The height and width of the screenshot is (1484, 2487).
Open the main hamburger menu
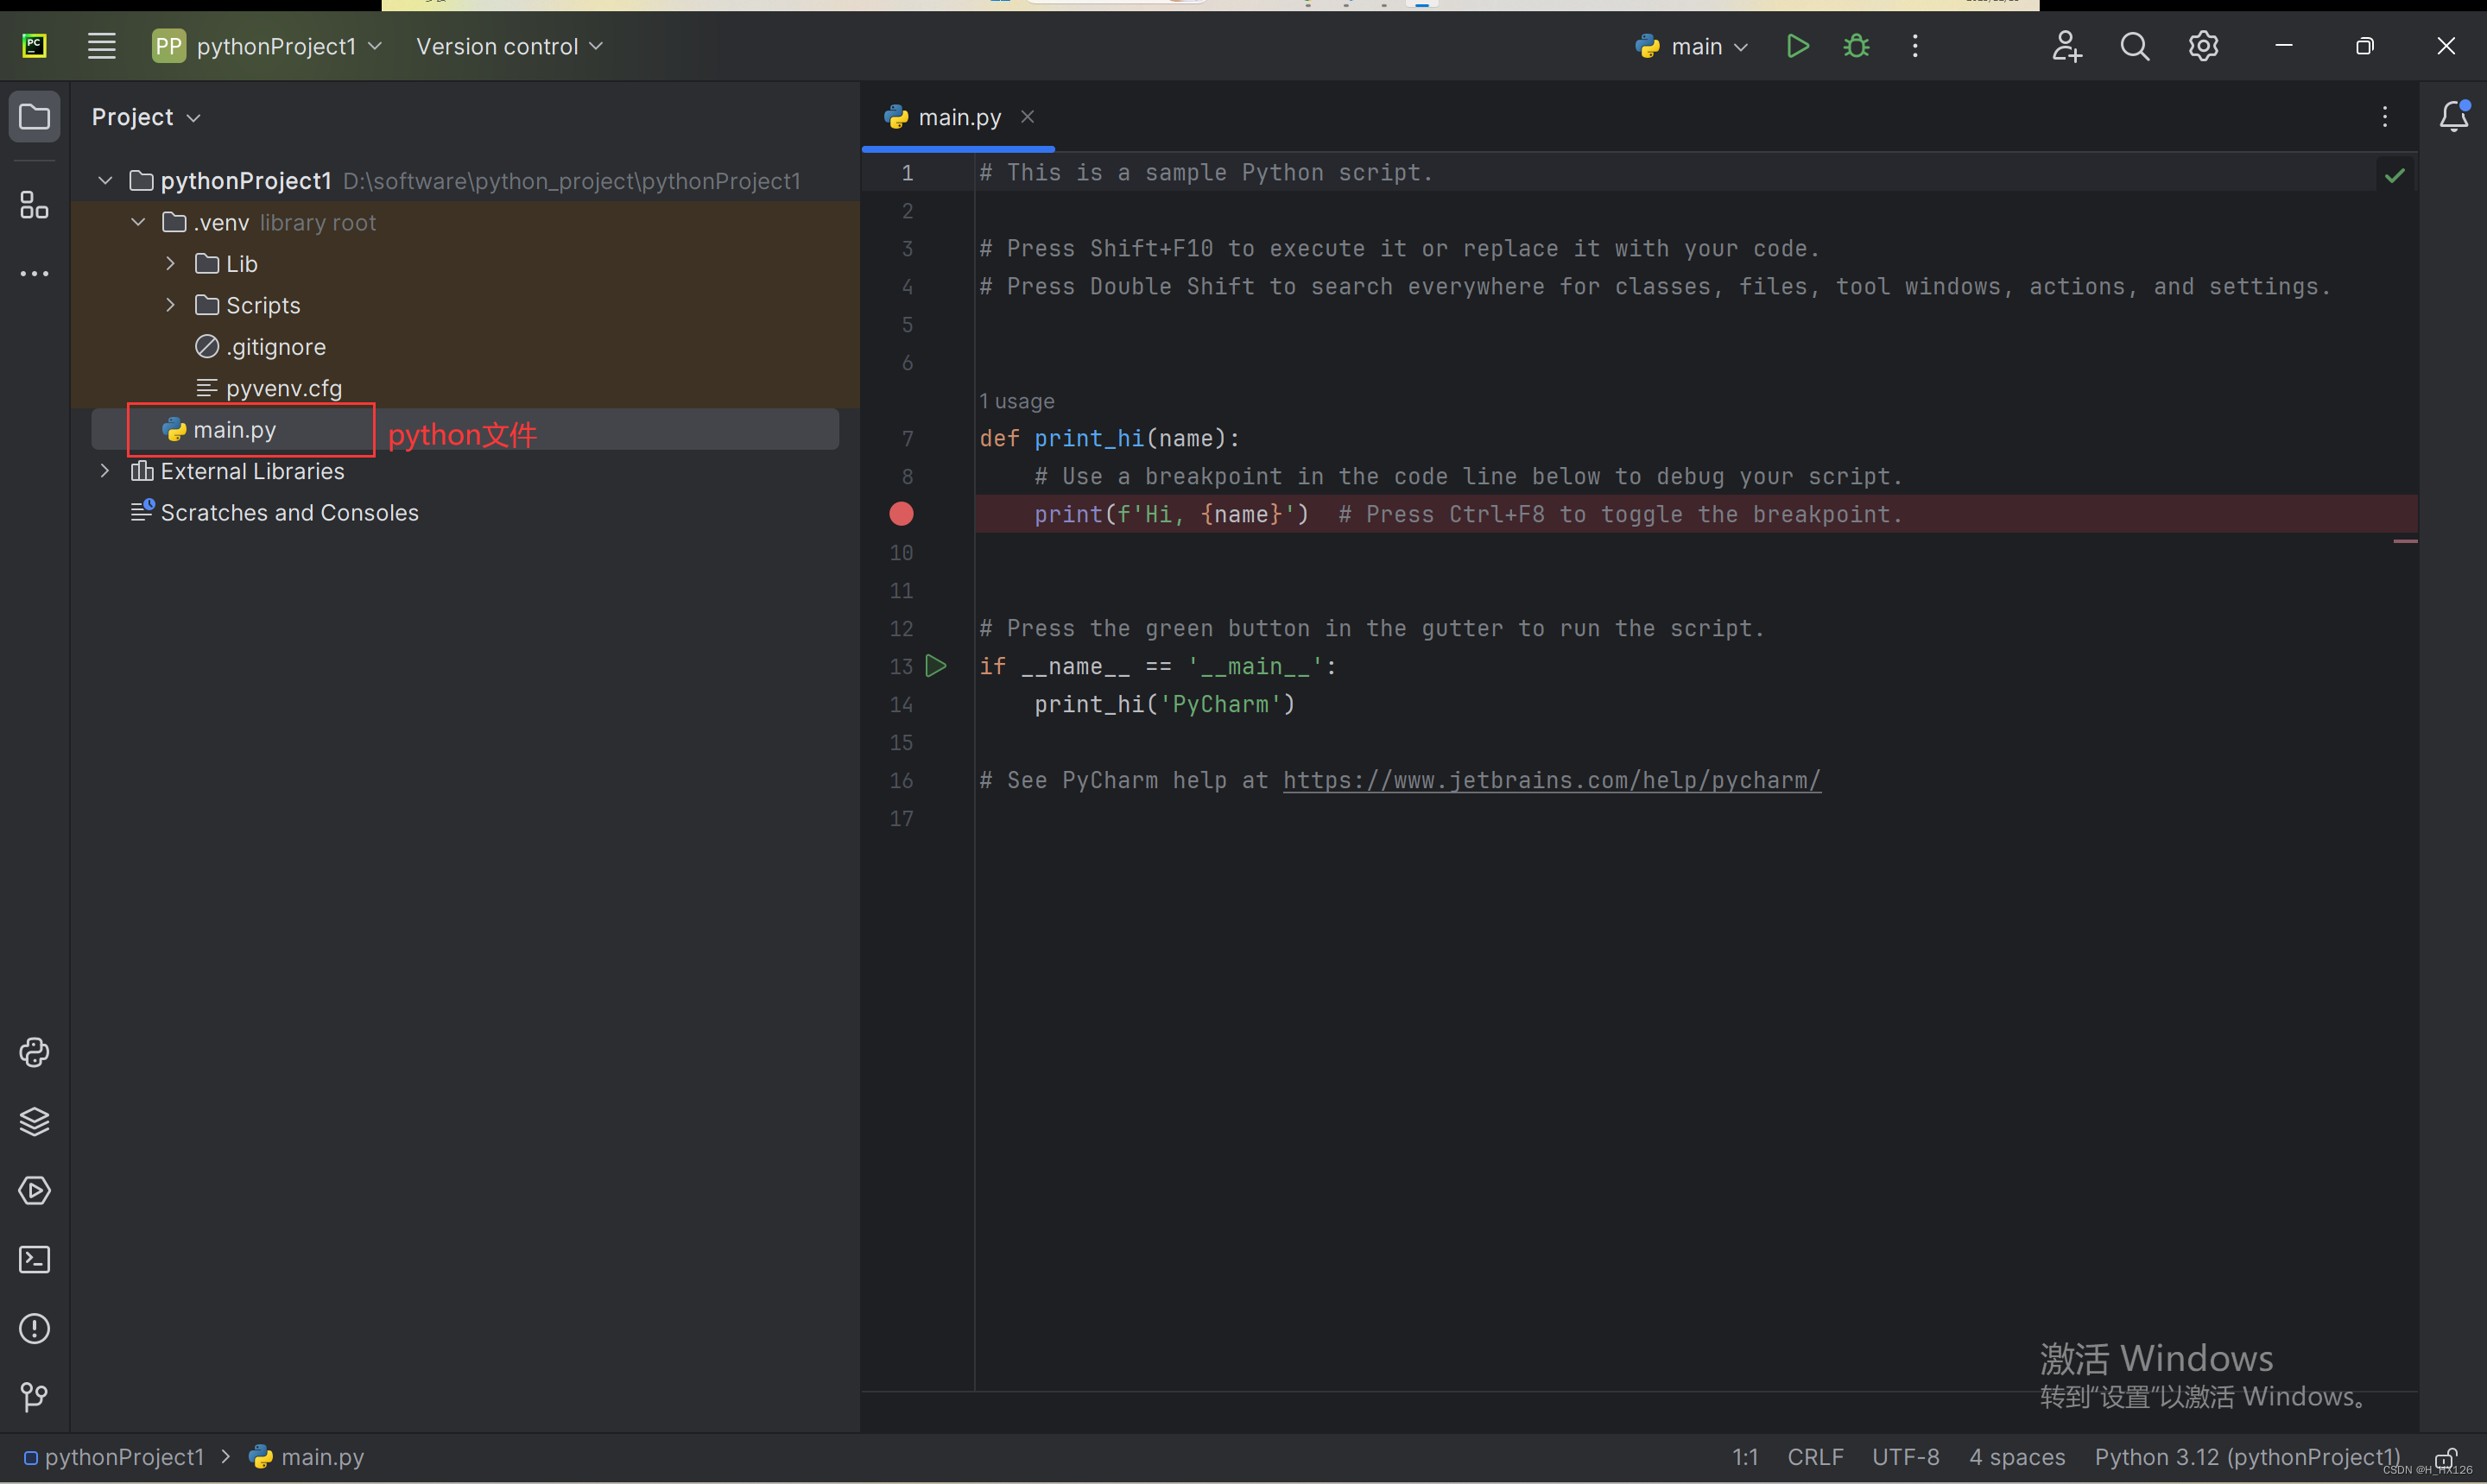tap(101, 46)
